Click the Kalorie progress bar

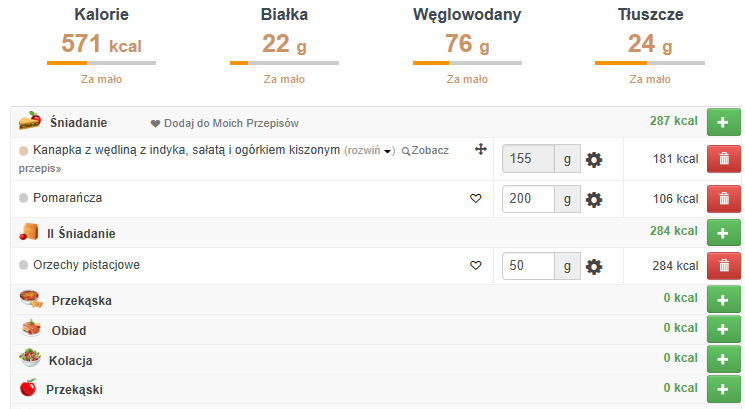pyautogui.click(x=101, y=63)
